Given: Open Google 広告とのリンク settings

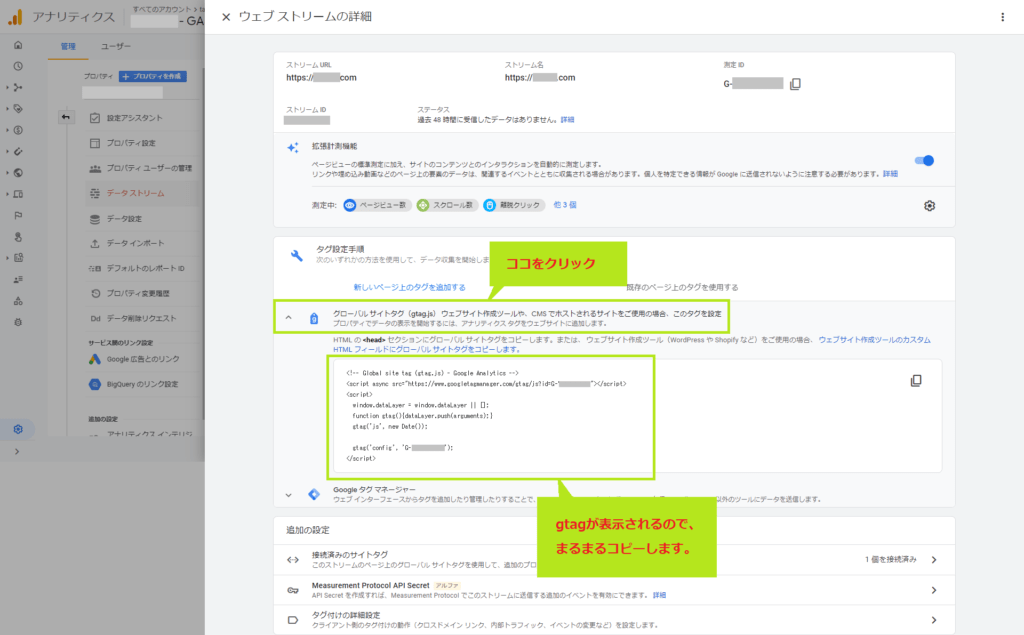Looking at the screenshot, I should point(143,359).
